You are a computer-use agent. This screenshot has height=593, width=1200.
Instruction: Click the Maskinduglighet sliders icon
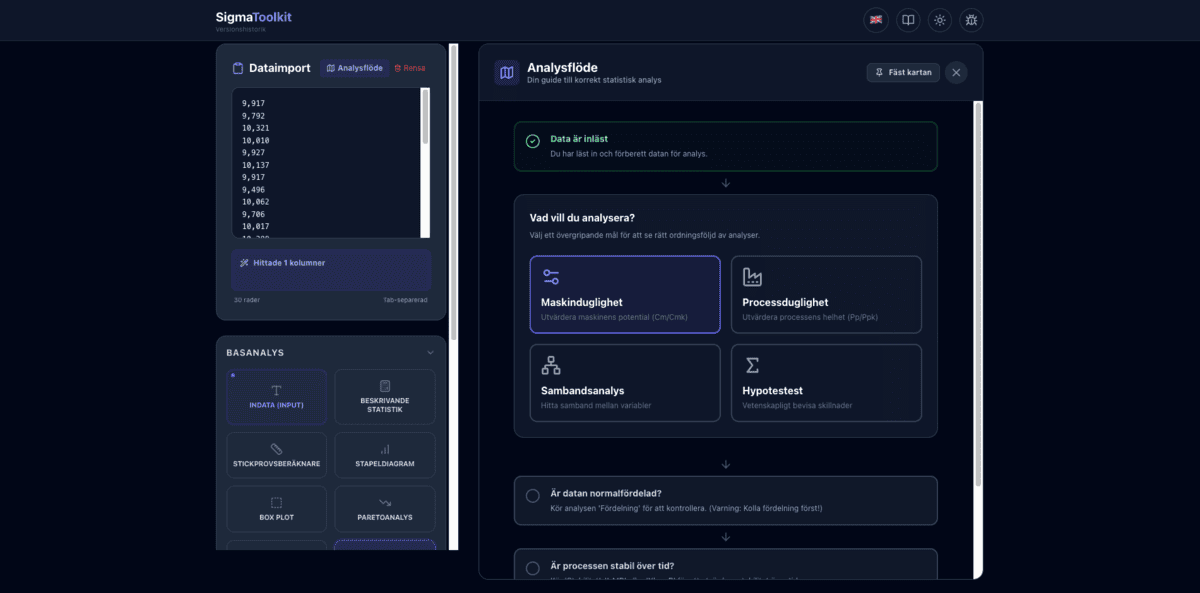pos(551,277)
